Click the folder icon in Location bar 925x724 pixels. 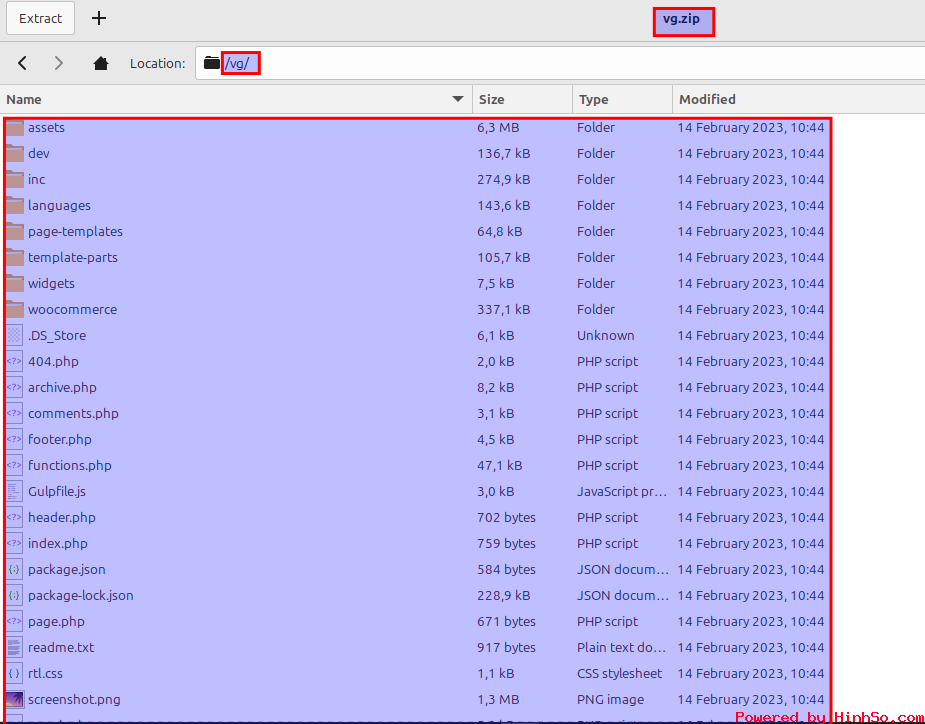pyautogui.click(x=212, y=63)
